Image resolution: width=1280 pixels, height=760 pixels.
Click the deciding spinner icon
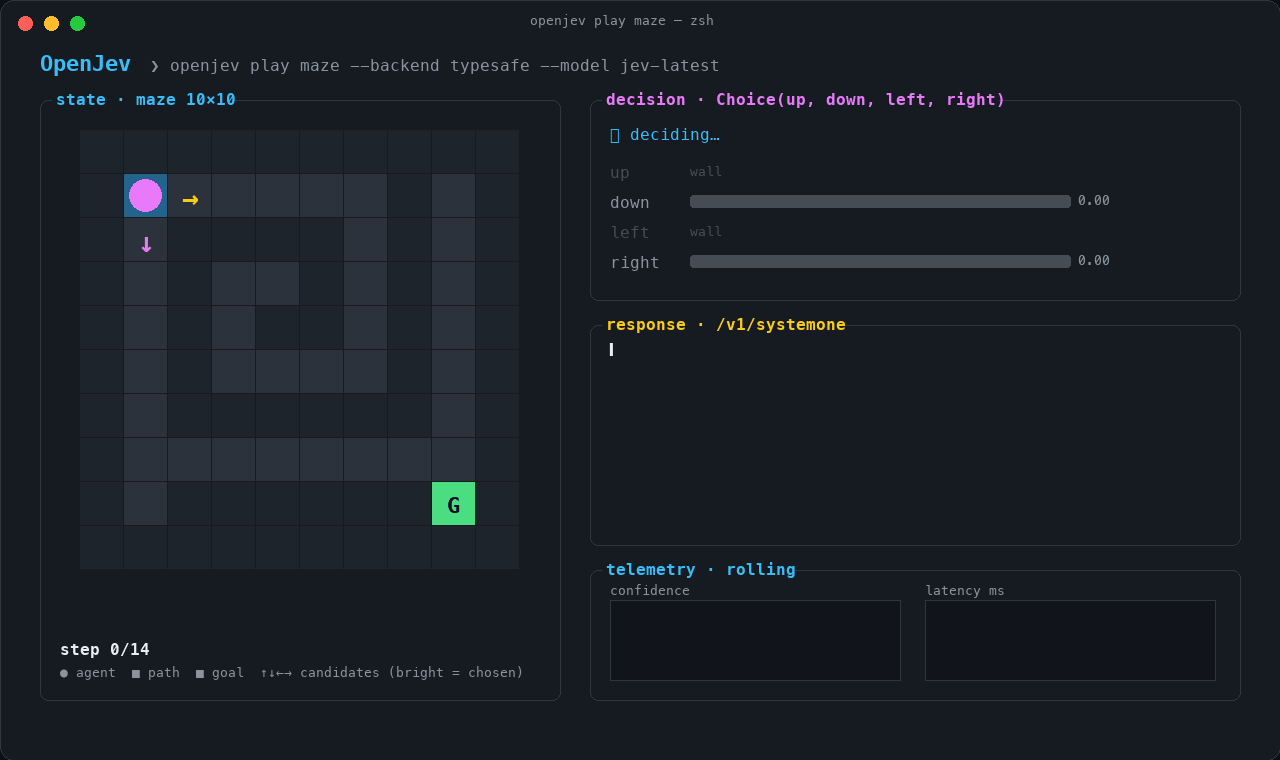pos(615,135)
